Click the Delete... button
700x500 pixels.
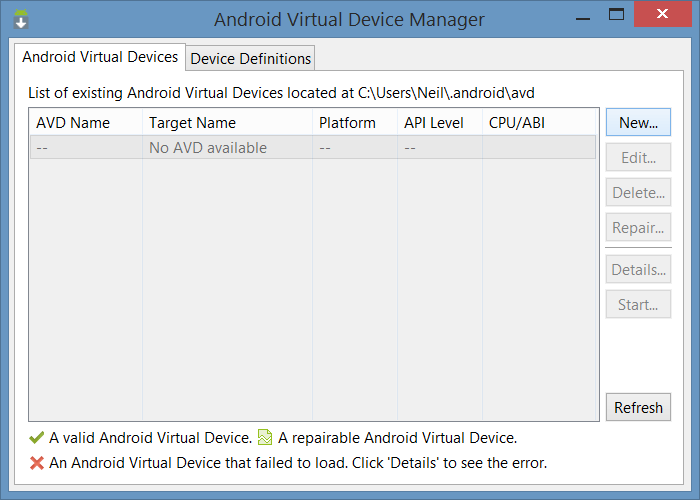click(x=638, y=193)
